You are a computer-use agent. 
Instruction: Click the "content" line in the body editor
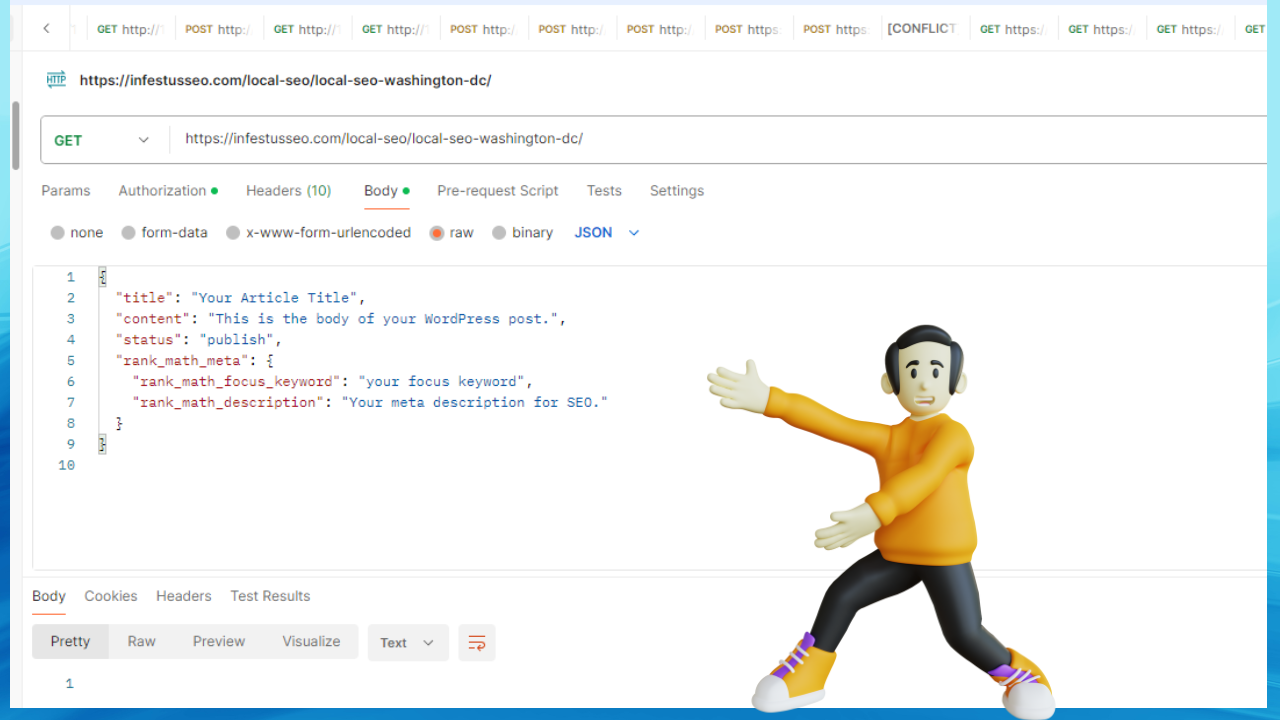click(341, 319)
